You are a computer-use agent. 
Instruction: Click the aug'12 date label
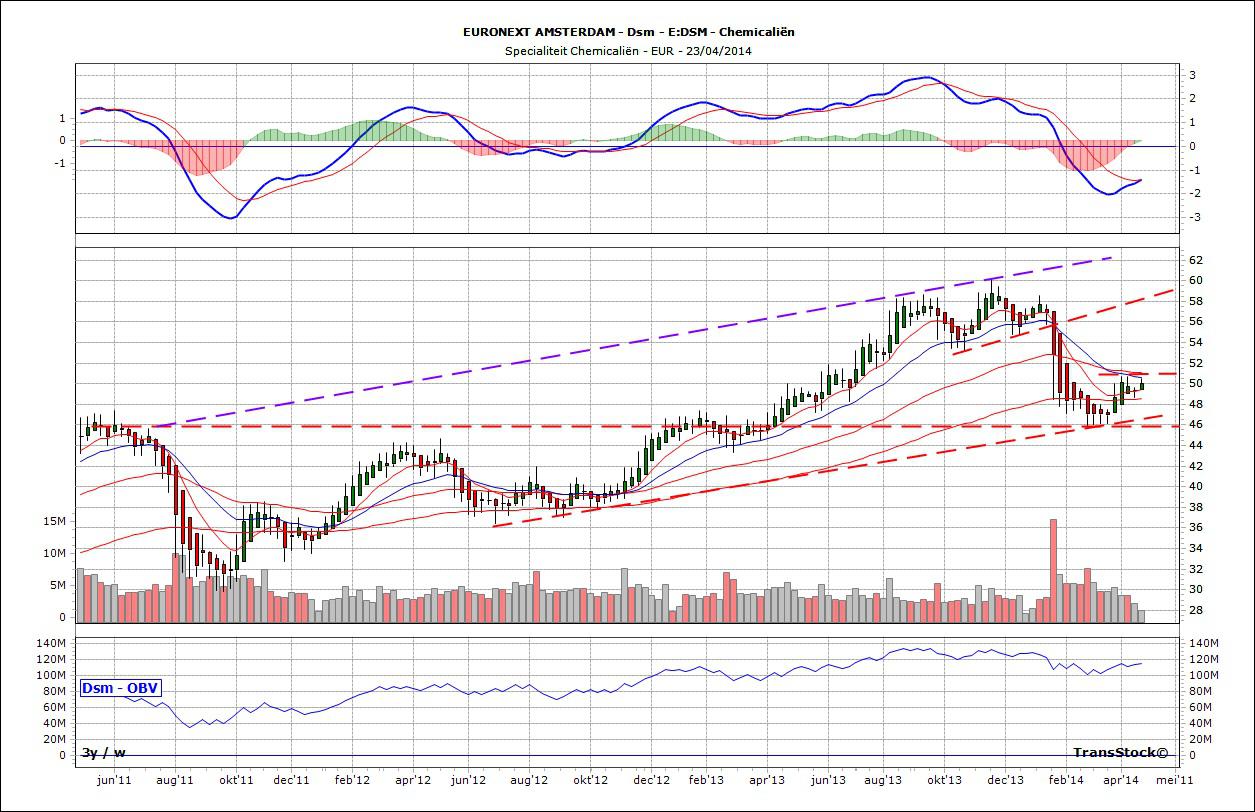click(530, 779)
